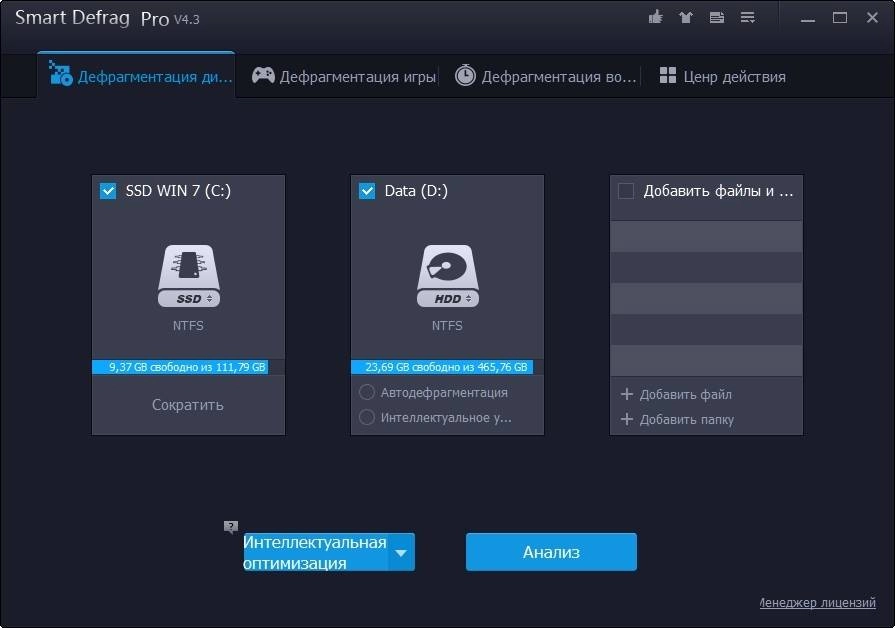The image size is (895, 628).
Task: Click the D: drive free space bar
Action: [448, 367]
